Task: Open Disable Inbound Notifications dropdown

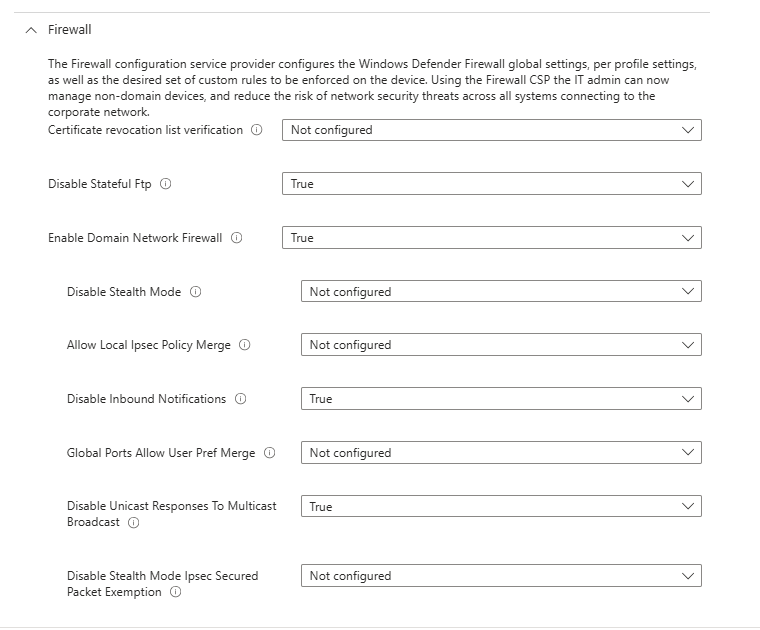Action: coord(501,398)
